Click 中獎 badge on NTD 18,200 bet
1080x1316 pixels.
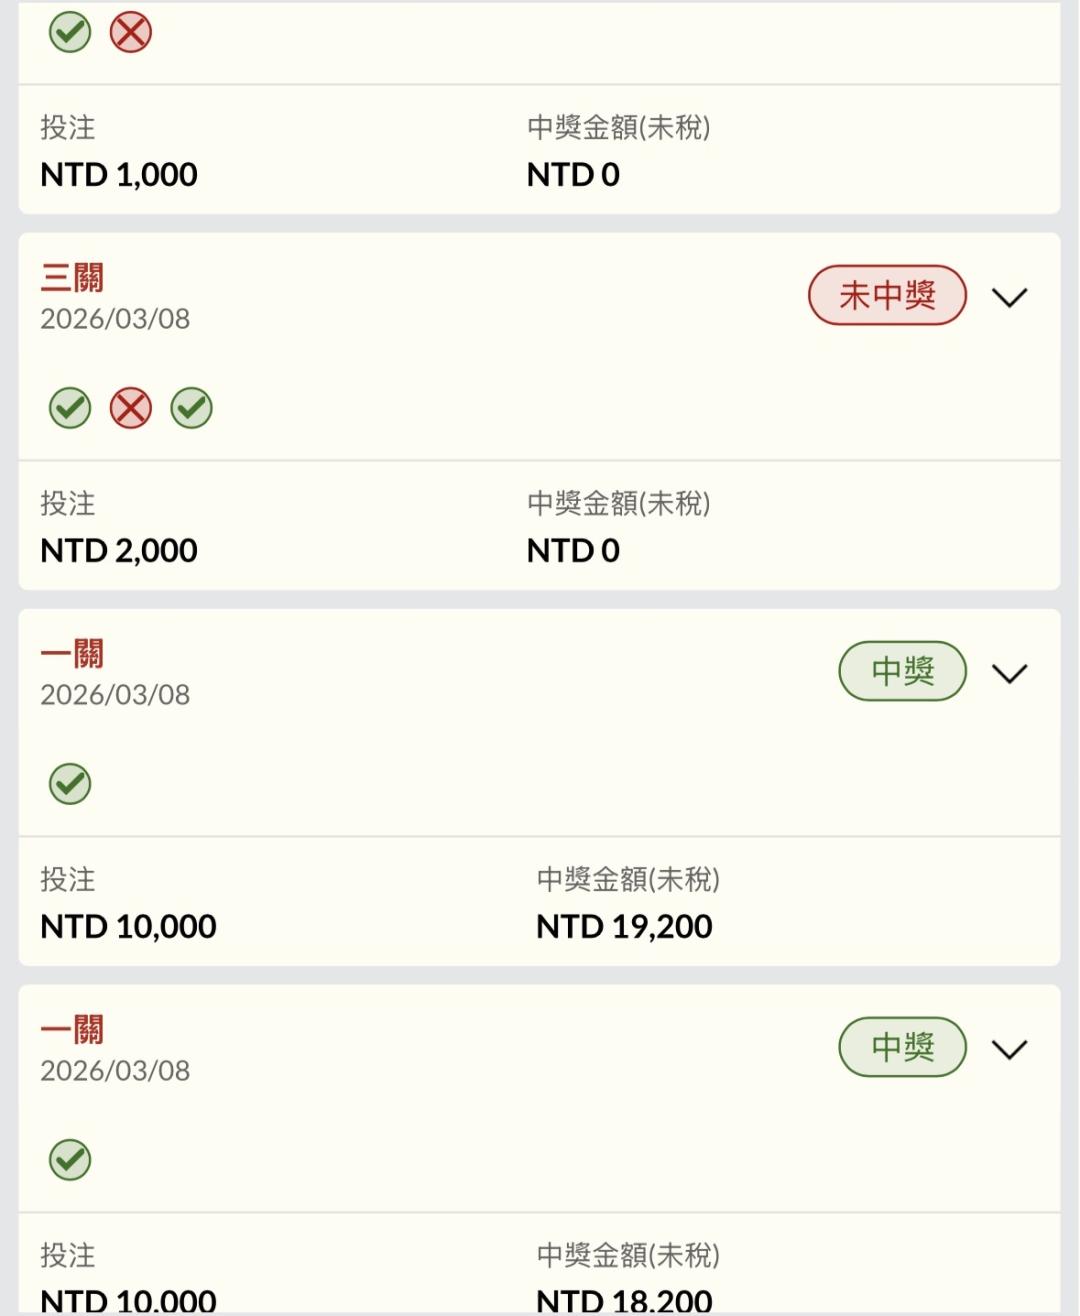point(902,1047)
